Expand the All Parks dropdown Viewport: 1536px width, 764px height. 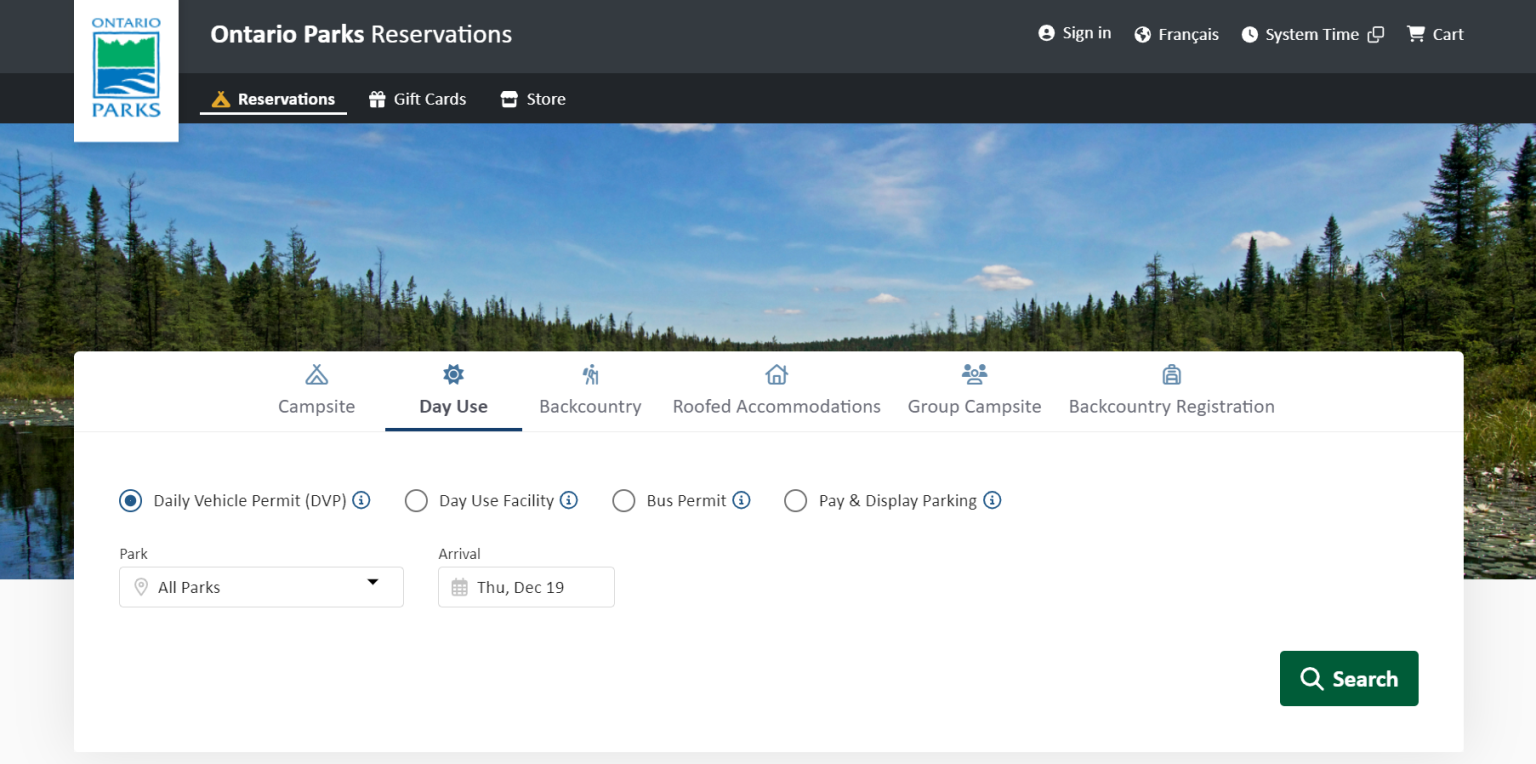(261, 587)
